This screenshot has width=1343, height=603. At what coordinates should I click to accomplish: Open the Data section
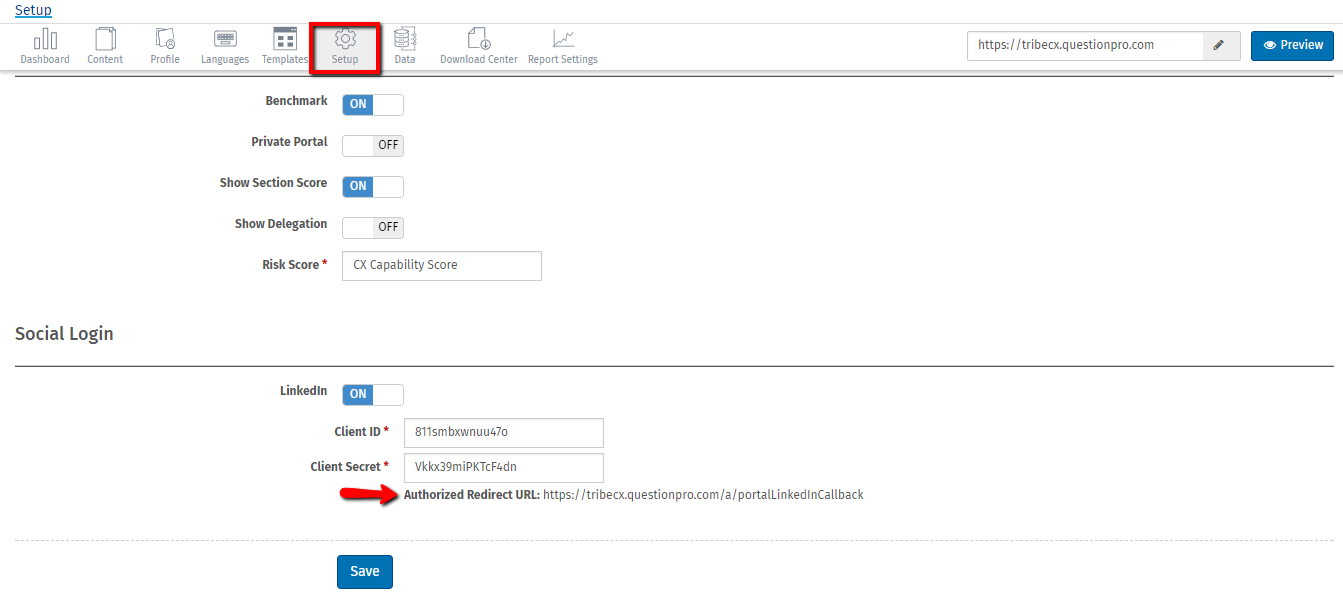tap(404, 45)
